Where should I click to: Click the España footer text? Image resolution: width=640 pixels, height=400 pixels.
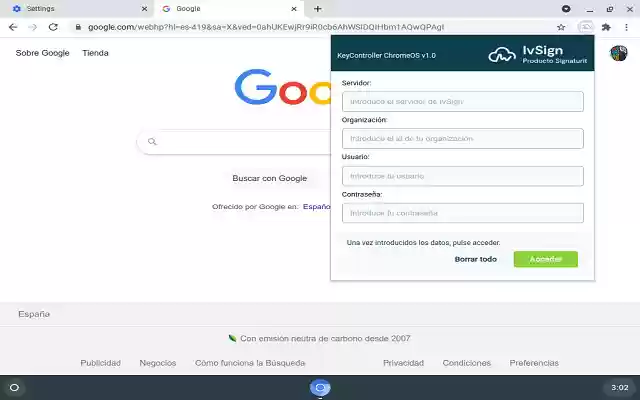[x=34, y=314]
